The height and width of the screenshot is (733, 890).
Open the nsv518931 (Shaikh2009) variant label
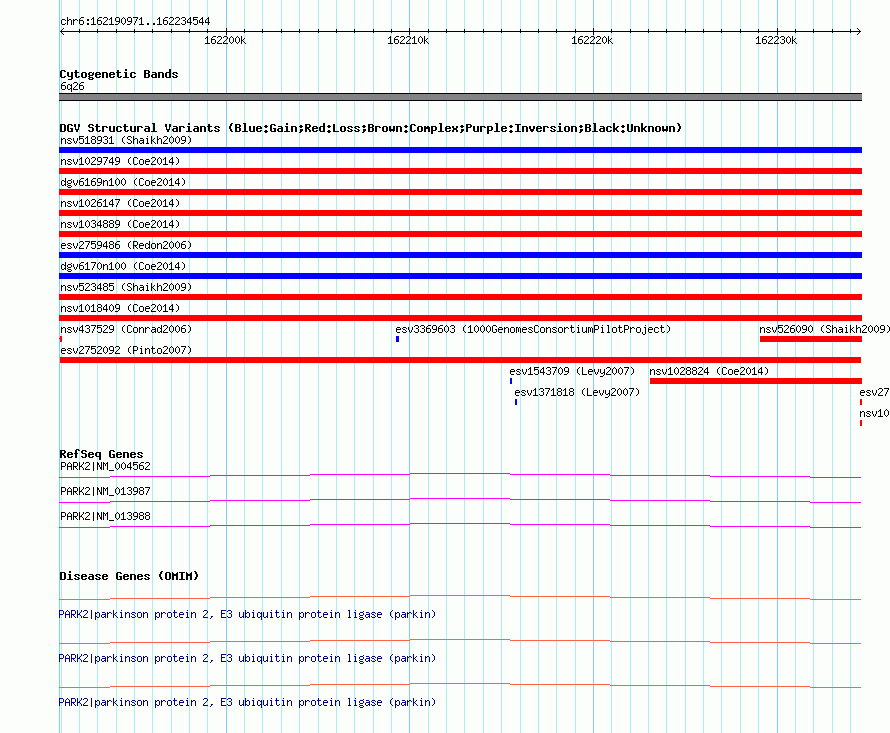click(126, 140)
